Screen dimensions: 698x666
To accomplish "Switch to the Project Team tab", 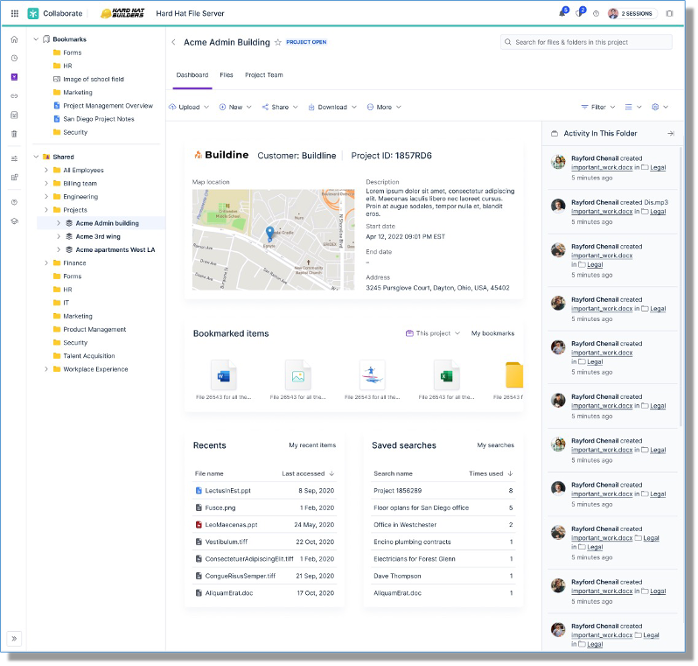I will [264, 75].
